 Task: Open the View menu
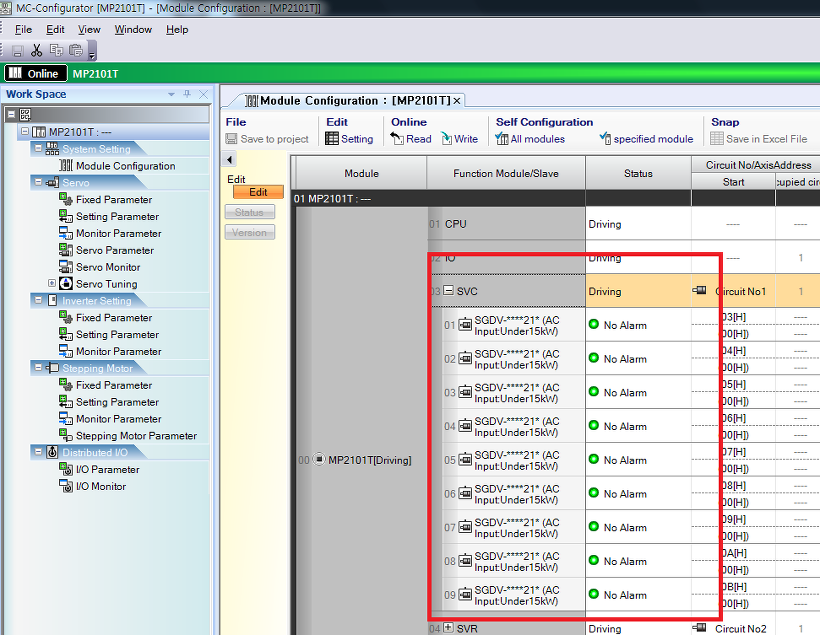(89, 29)
